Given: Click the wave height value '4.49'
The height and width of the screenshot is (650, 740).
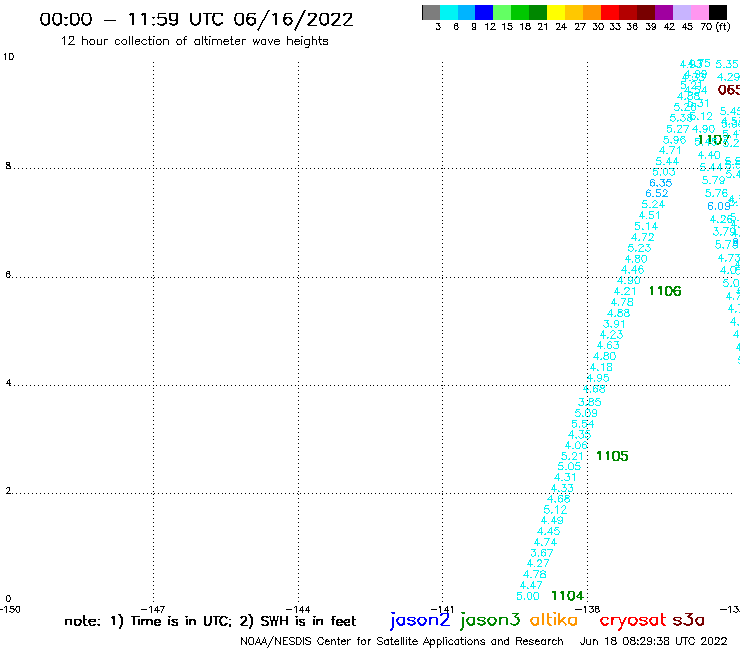Looking at the screenshot, I should [552, 520].
